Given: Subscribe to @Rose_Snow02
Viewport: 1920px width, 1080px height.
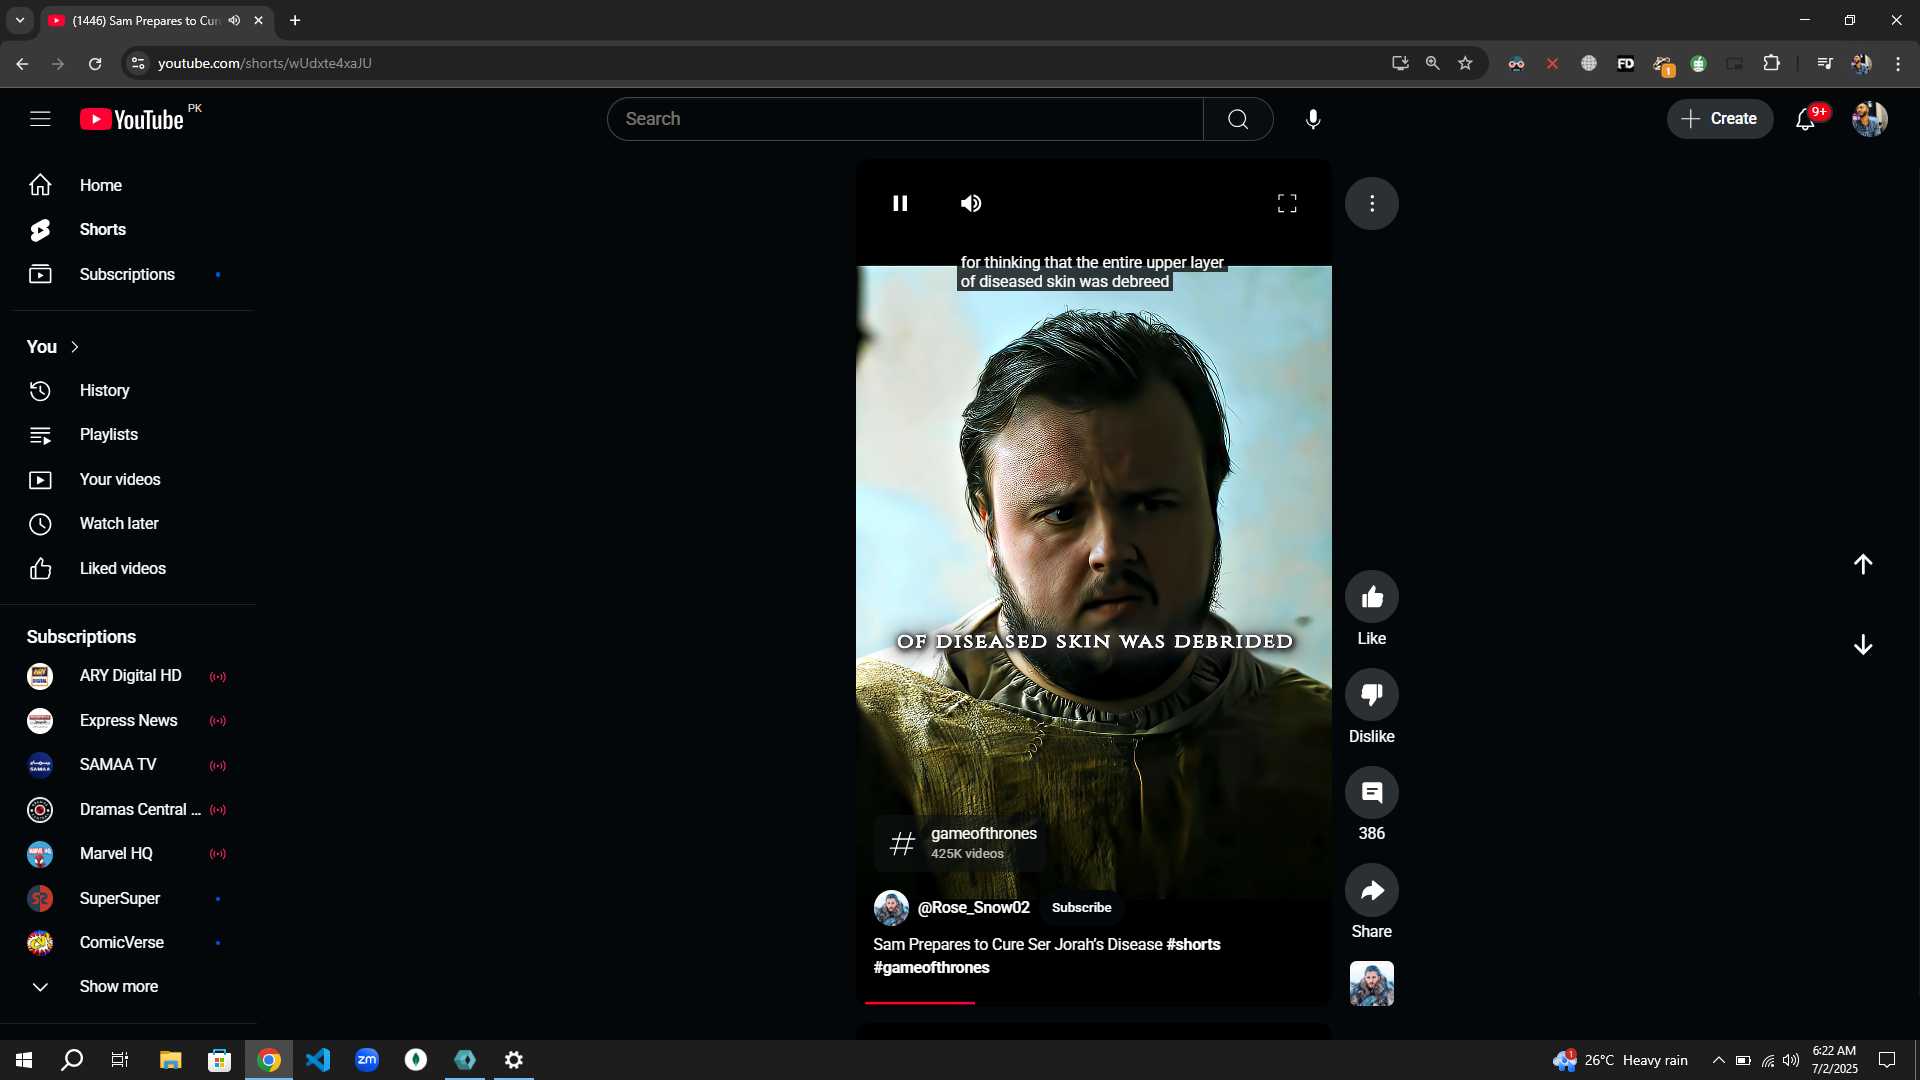Looking at the screenshot, I should click(x=1081, y=908).
